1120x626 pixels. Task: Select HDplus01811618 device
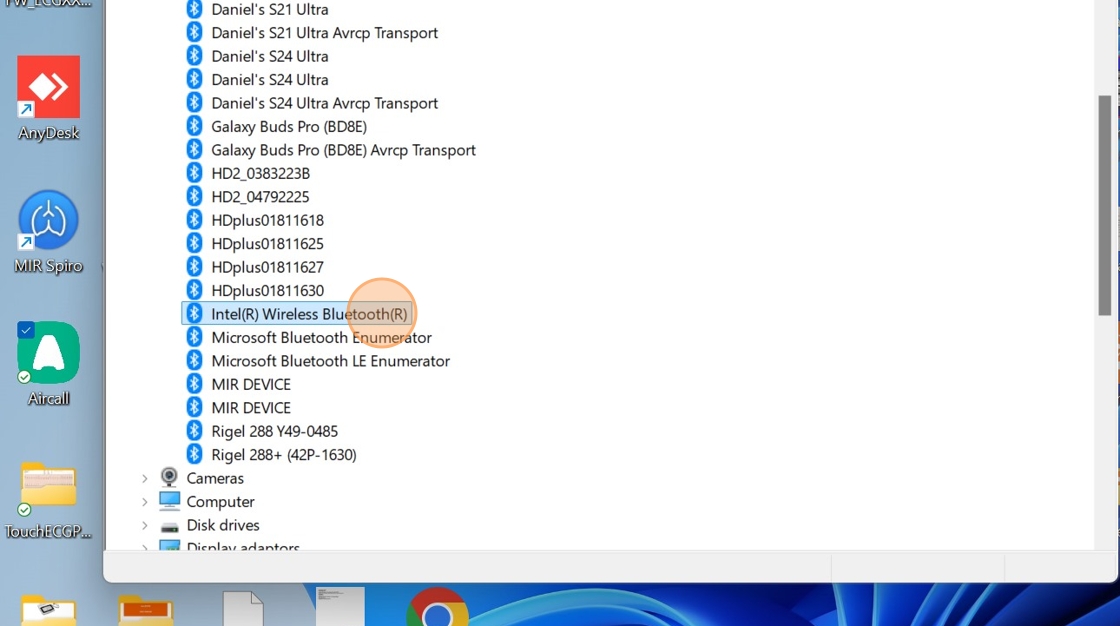(267, 220)
